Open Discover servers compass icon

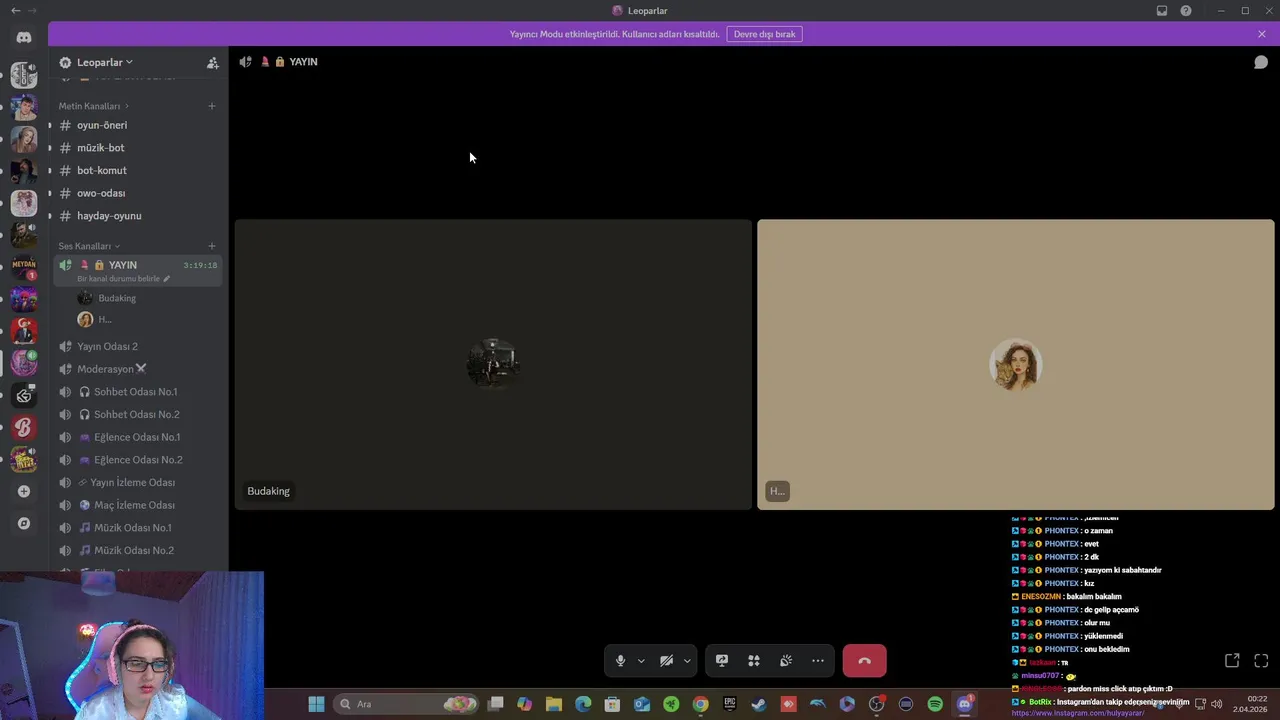click(24, 523)
